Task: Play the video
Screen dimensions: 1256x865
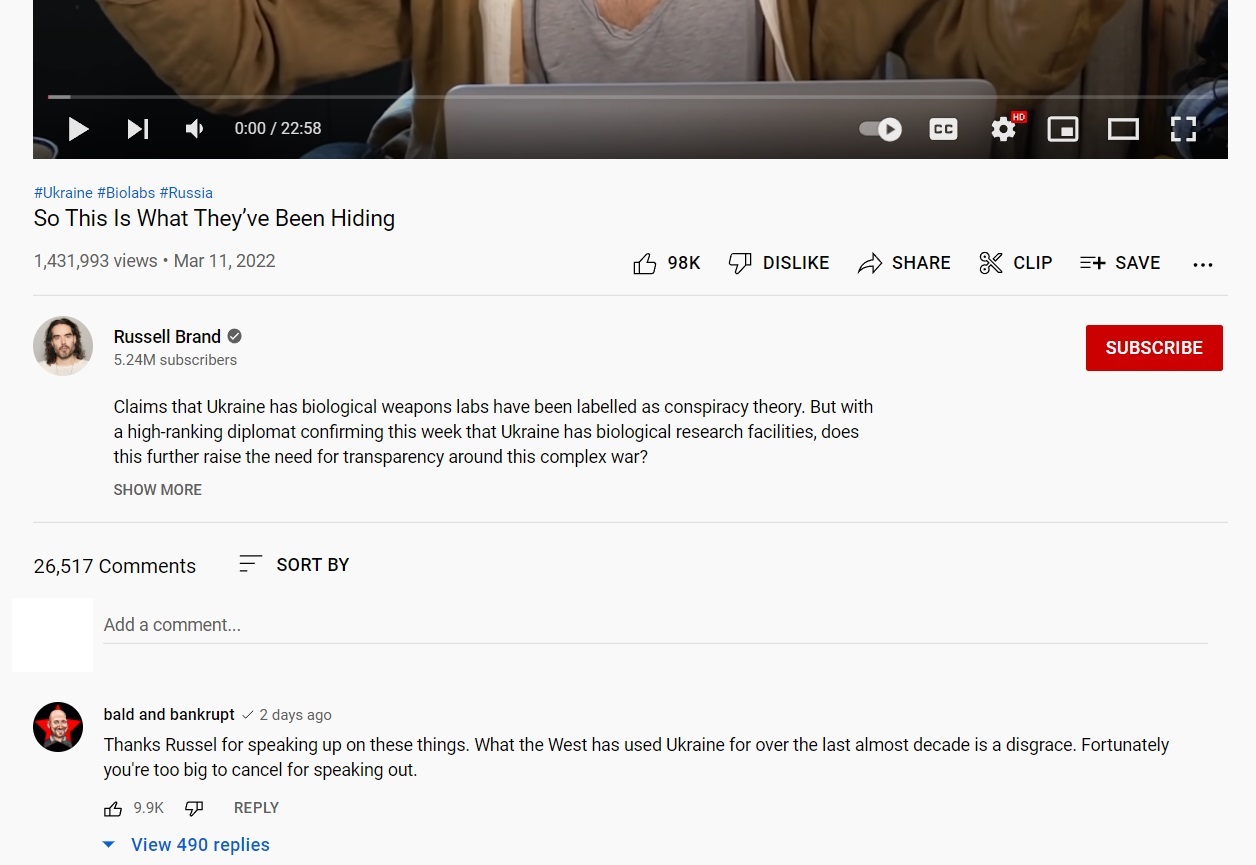Action: point(78,128)
